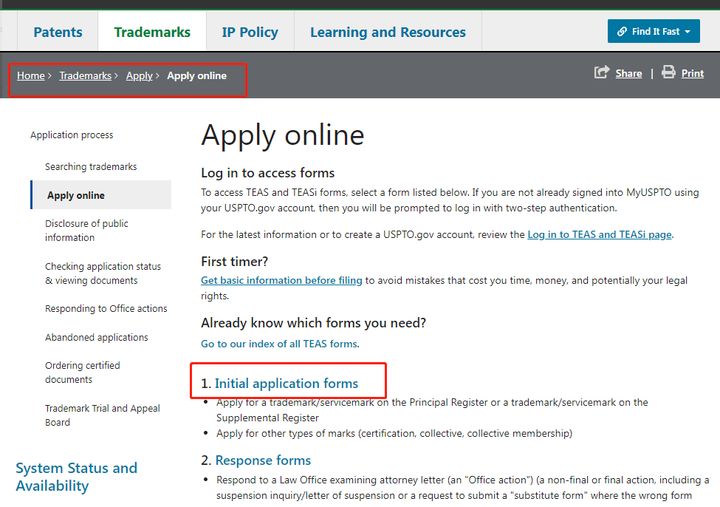This screenshot has height=507, width=720.
Task: Open Learning and Resources tab
Action: tap(387, 32)
